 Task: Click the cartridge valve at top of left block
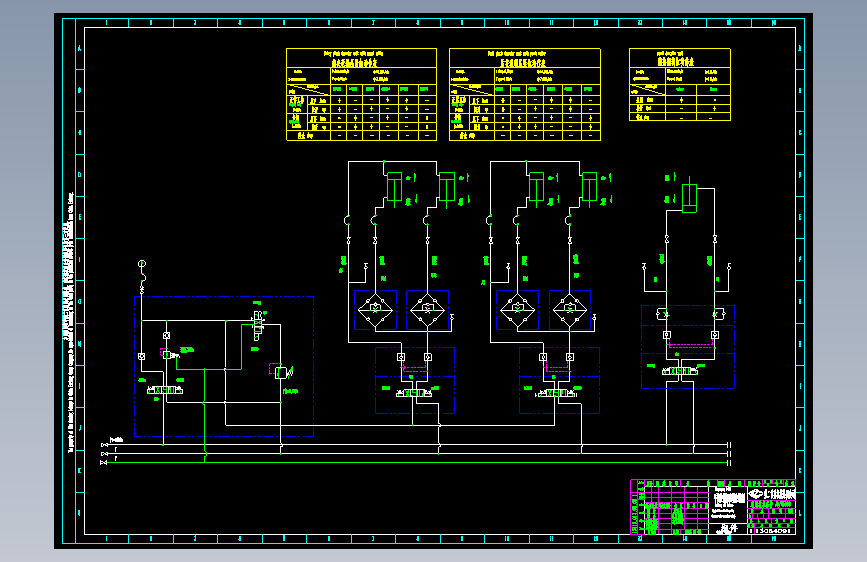point(258,325)
